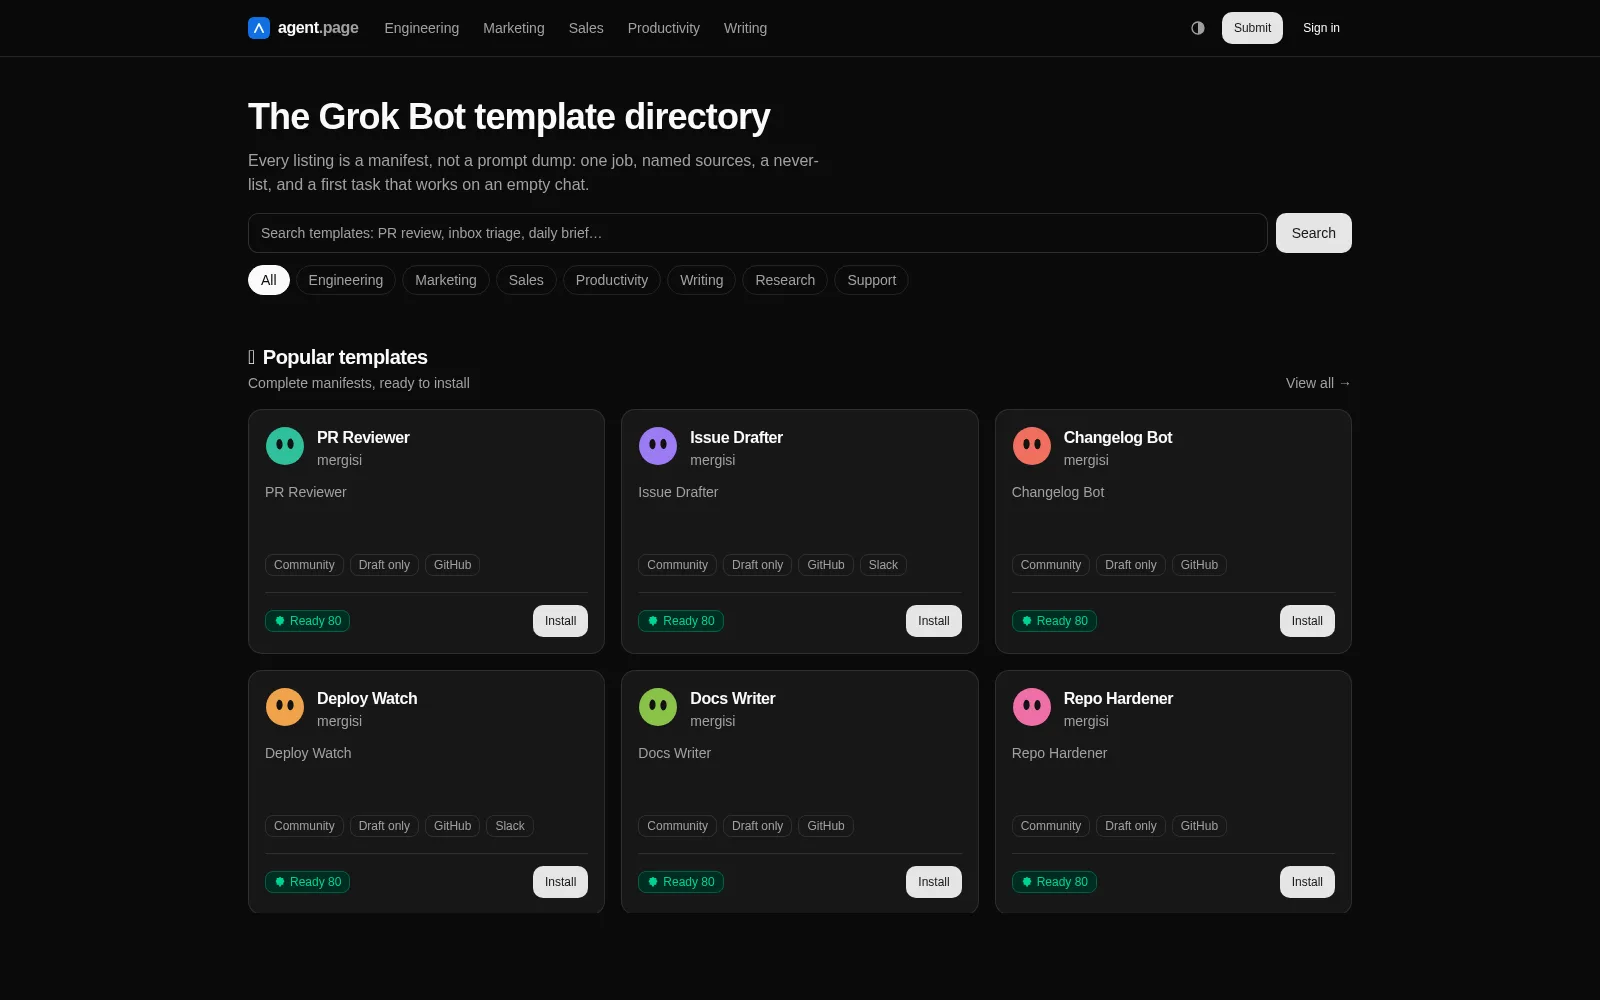Click mergisi author under Issue Drafter
1600x1000 pixels.
click(713, 460)
